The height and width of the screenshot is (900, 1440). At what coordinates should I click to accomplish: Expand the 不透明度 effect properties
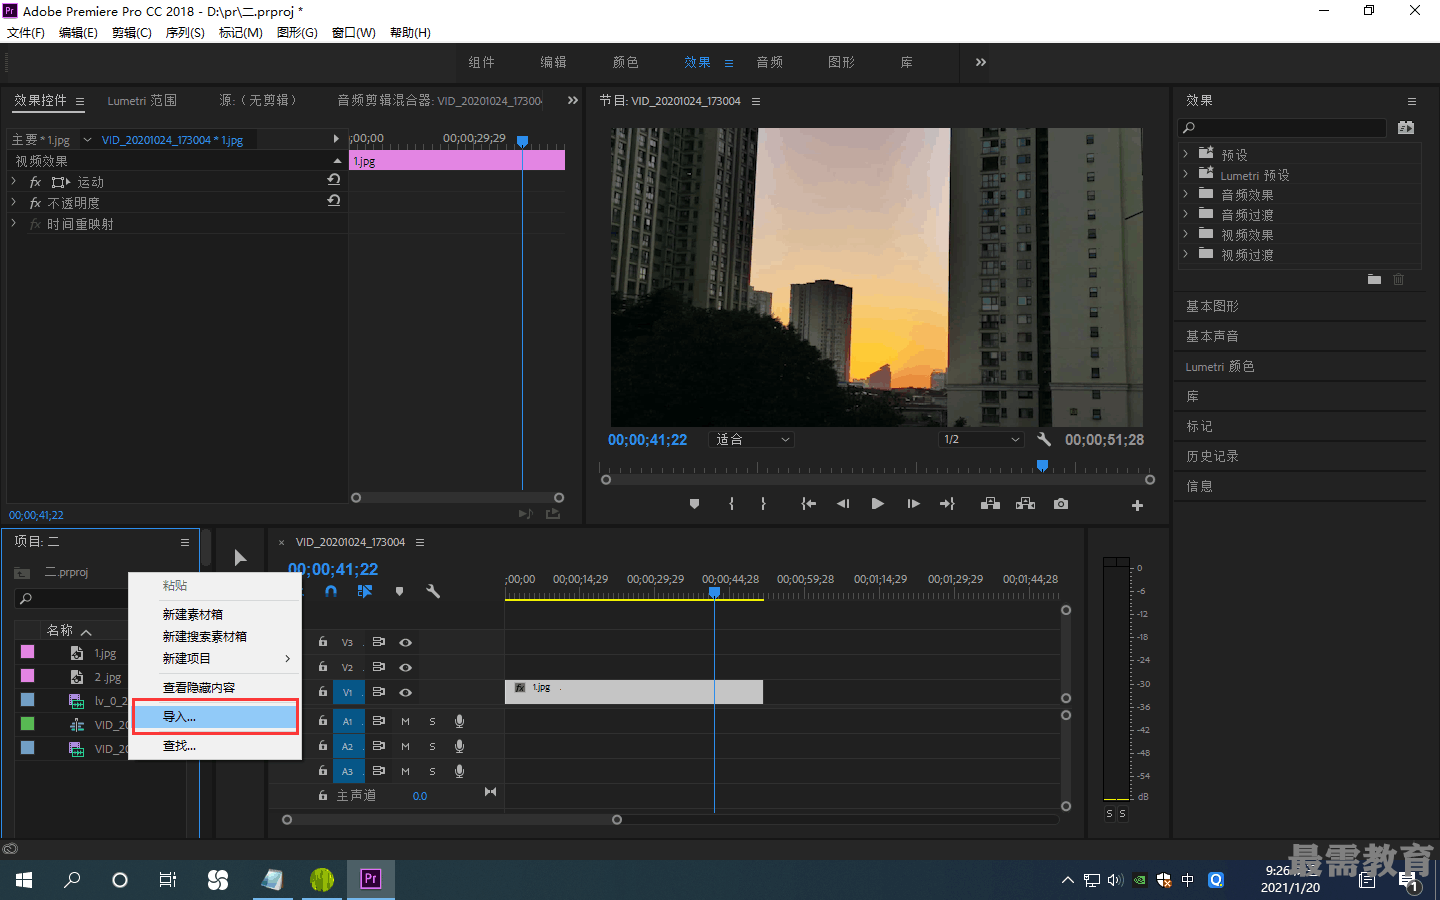pyautogui.click(x=14, y=202)
